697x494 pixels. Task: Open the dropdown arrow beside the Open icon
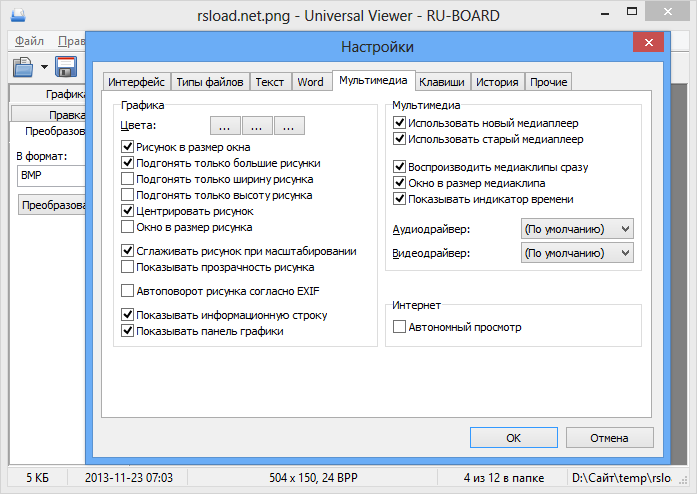click(44, 67)
